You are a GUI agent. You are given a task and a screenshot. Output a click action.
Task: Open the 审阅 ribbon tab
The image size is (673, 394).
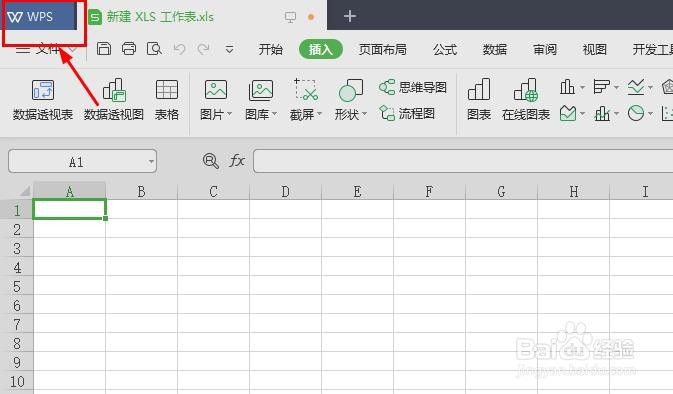(x=545, y=50)
